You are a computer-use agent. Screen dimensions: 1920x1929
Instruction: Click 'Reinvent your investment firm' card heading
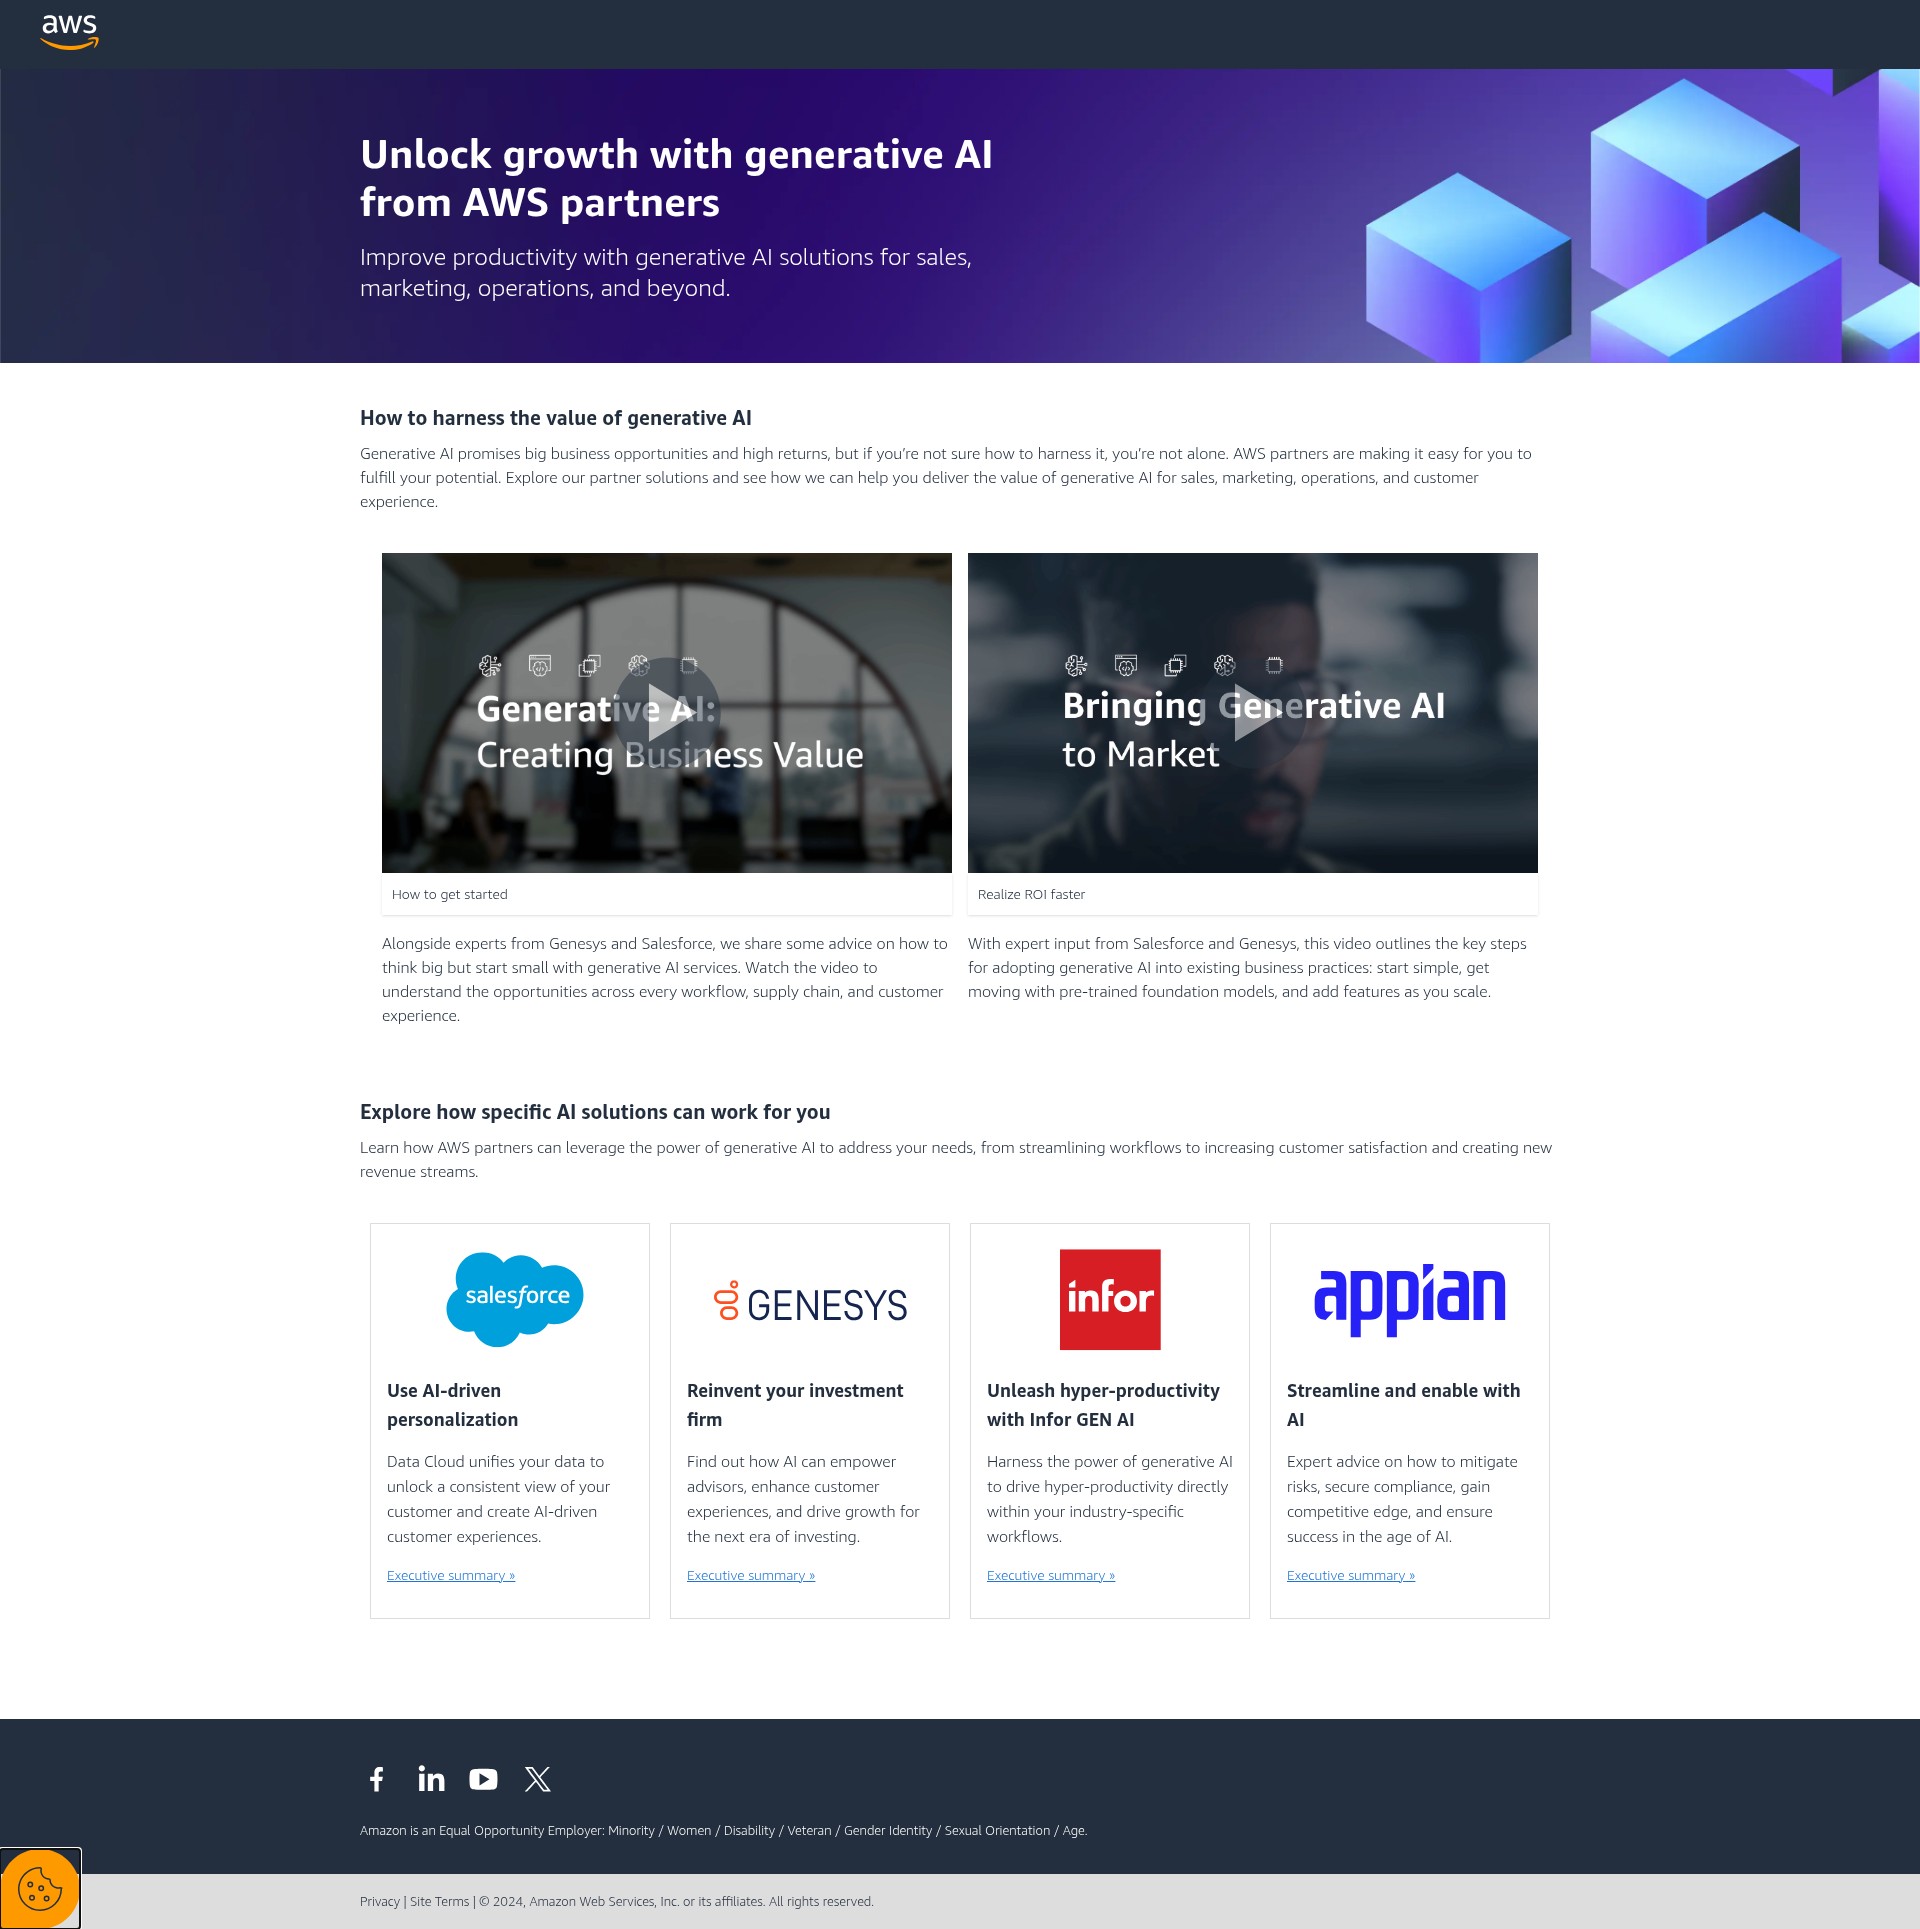coord(795,1405)
